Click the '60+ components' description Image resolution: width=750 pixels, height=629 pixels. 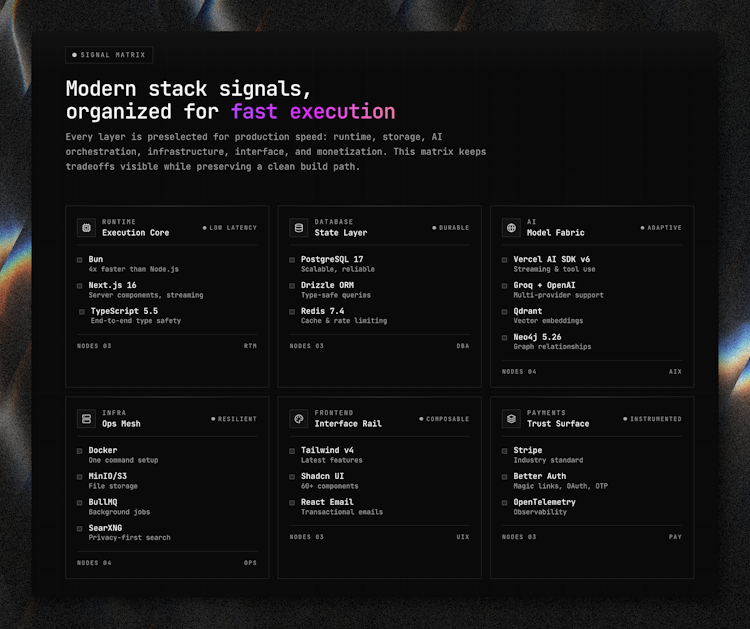coord(330,486)
